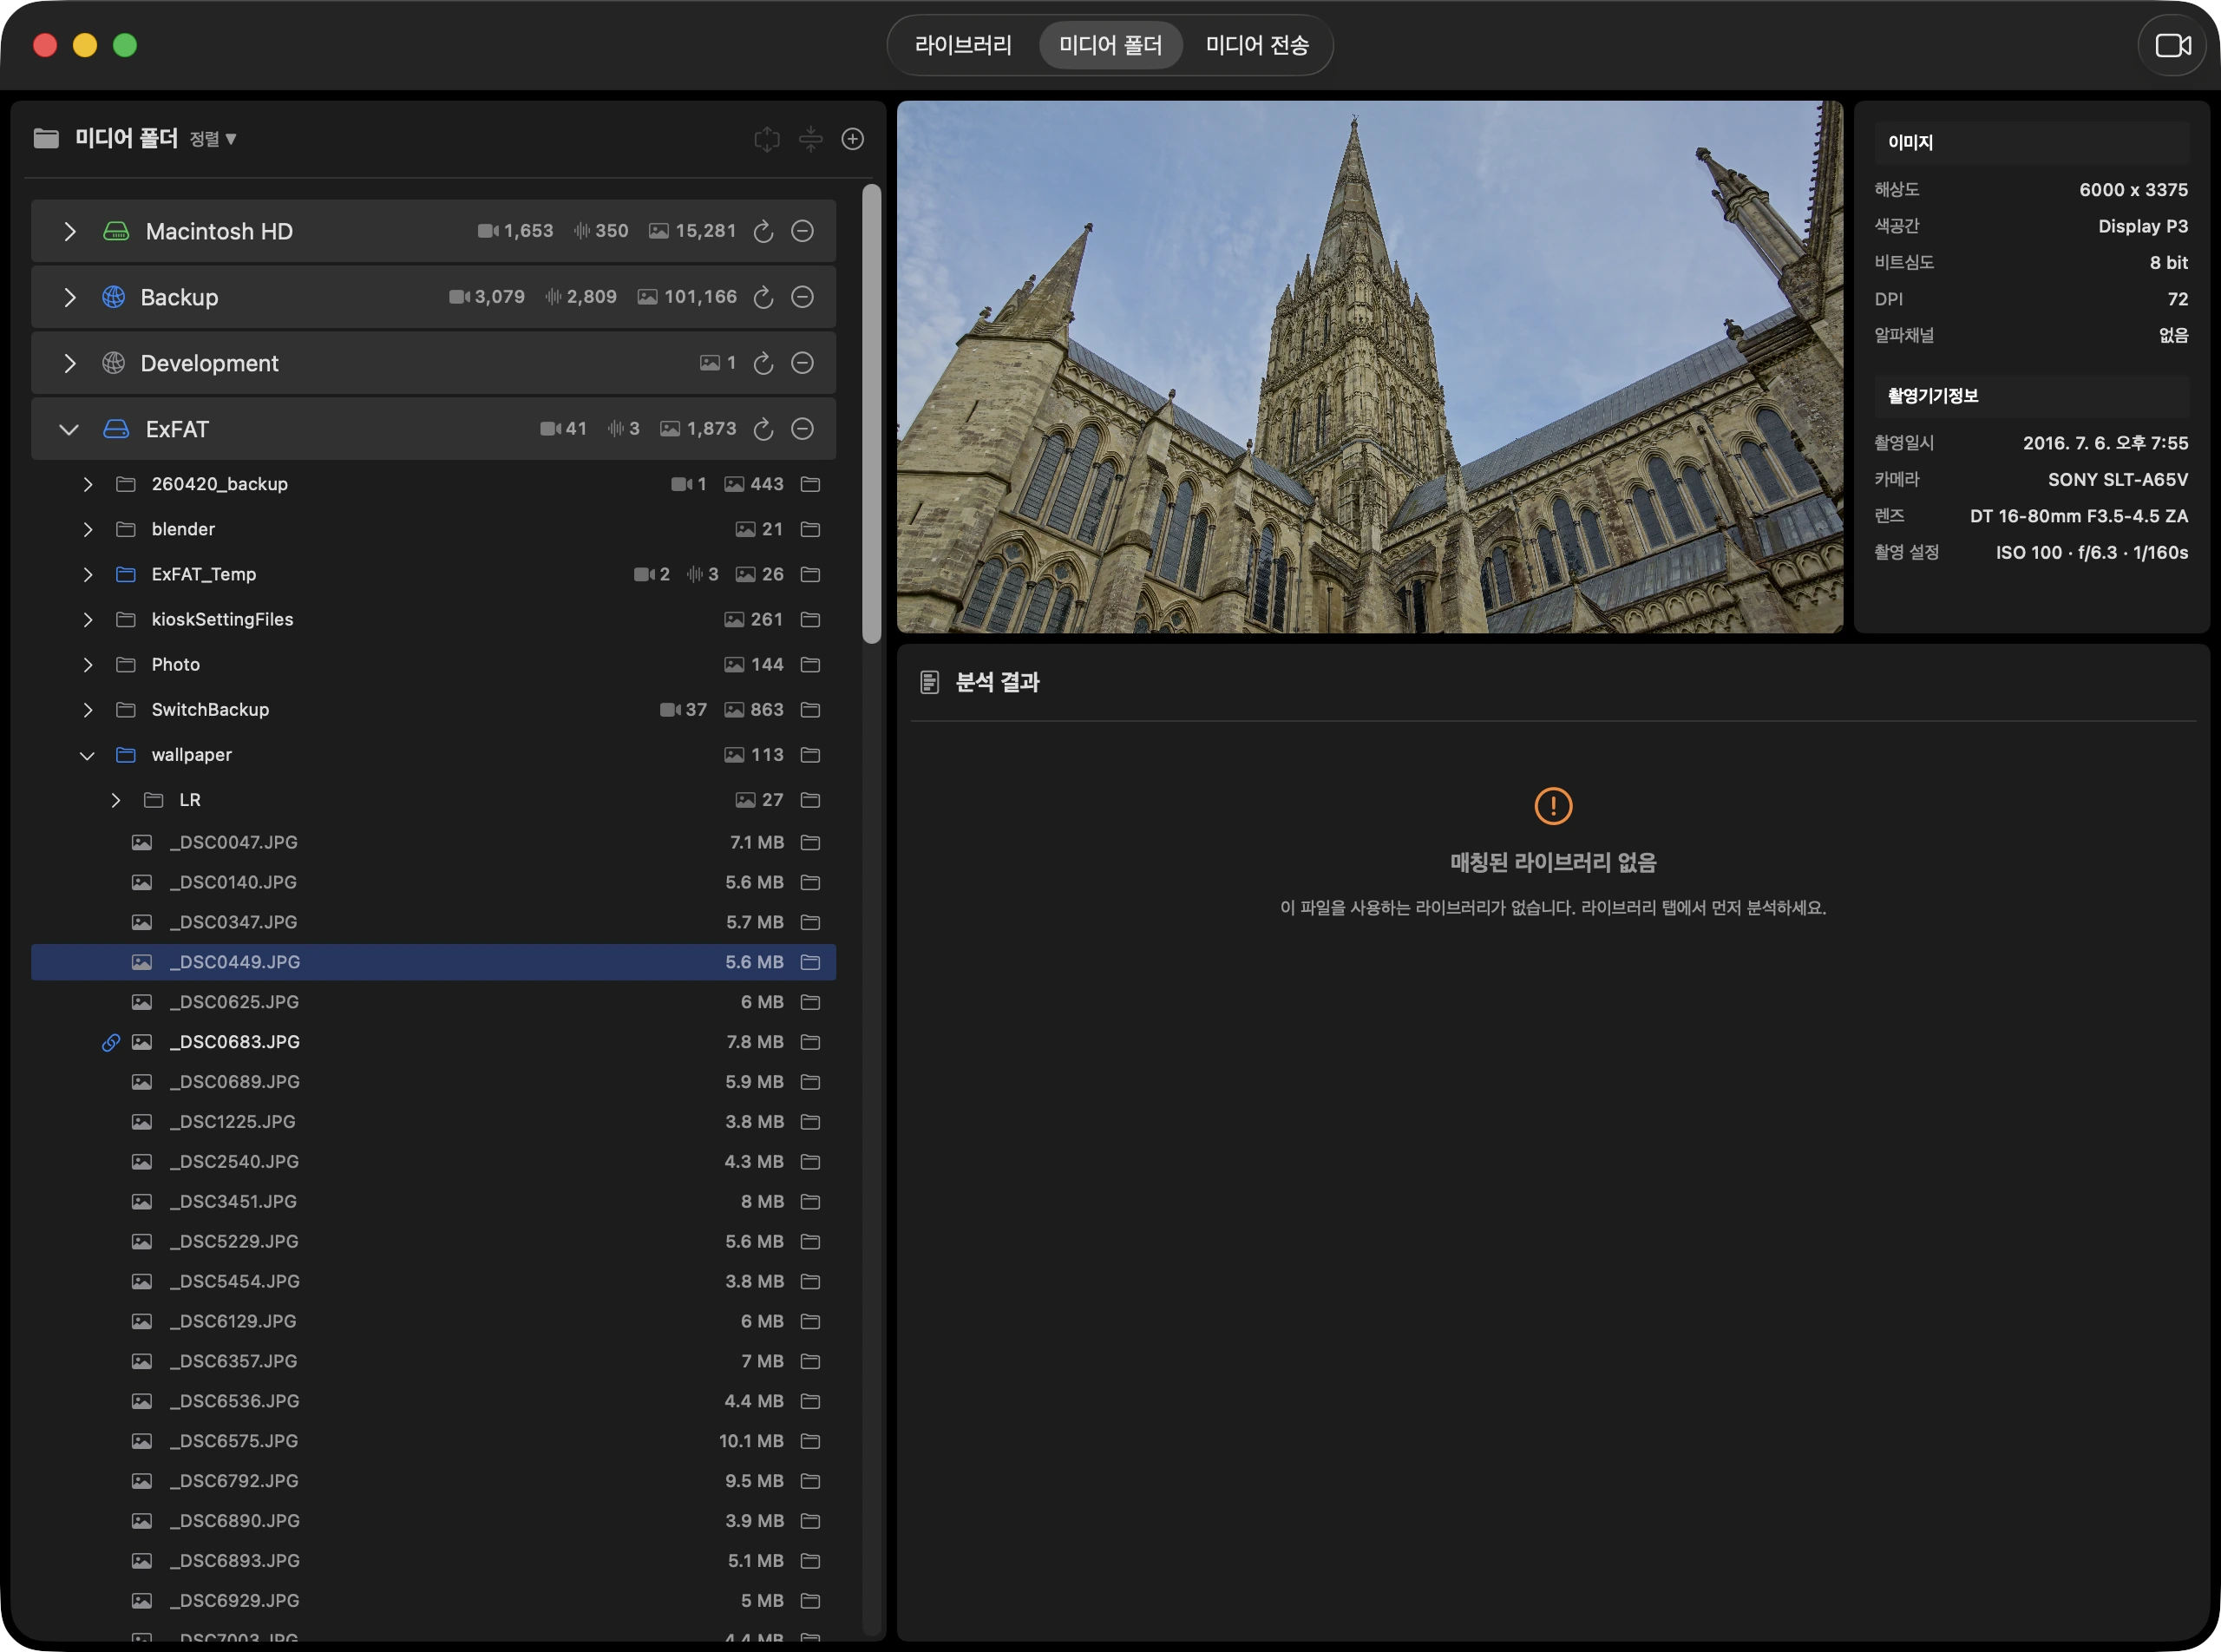Select the file _DSC0047.JPG

[433, 842]
